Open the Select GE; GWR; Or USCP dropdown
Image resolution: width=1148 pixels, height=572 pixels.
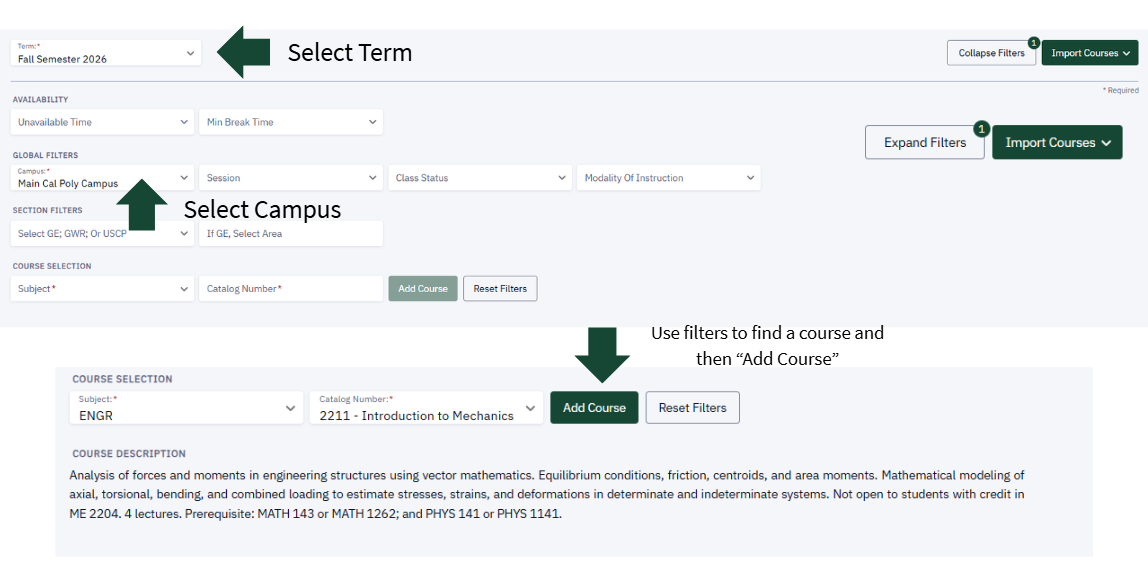(x=102, y=234)
